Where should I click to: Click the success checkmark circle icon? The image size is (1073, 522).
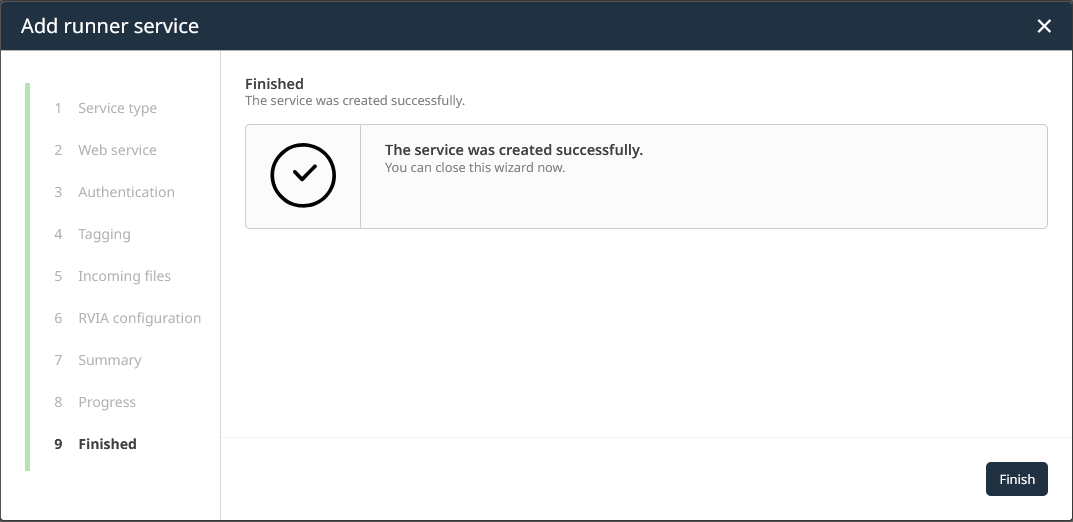[303, 175]
